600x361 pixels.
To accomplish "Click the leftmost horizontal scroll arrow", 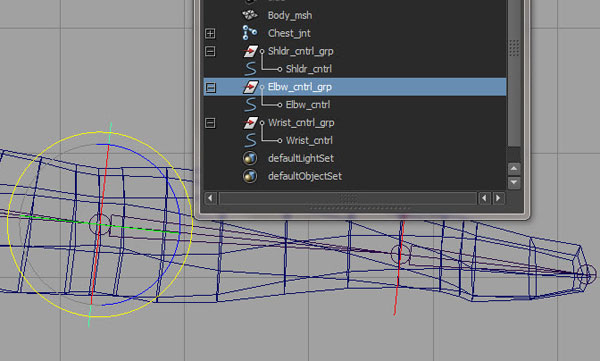I will [x=210, y=198].
